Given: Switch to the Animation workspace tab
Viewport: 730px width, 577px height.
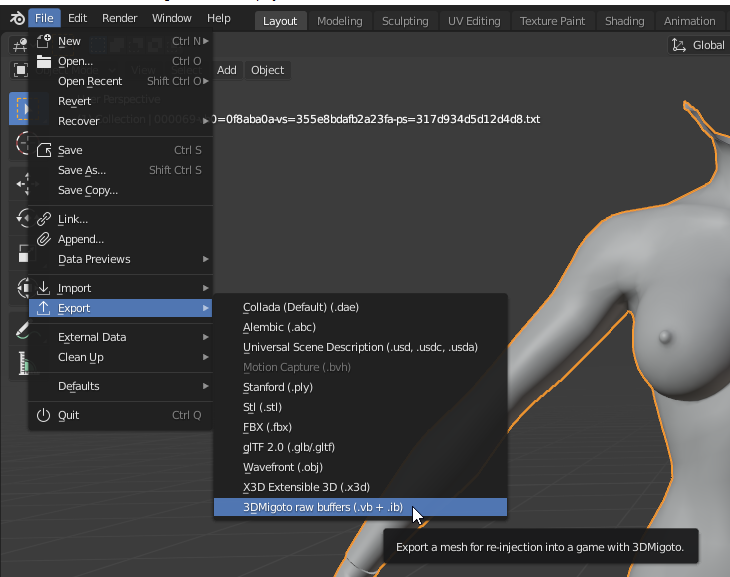Looking at the screenshot, I should pyautogui.click(x=689, y=21).
